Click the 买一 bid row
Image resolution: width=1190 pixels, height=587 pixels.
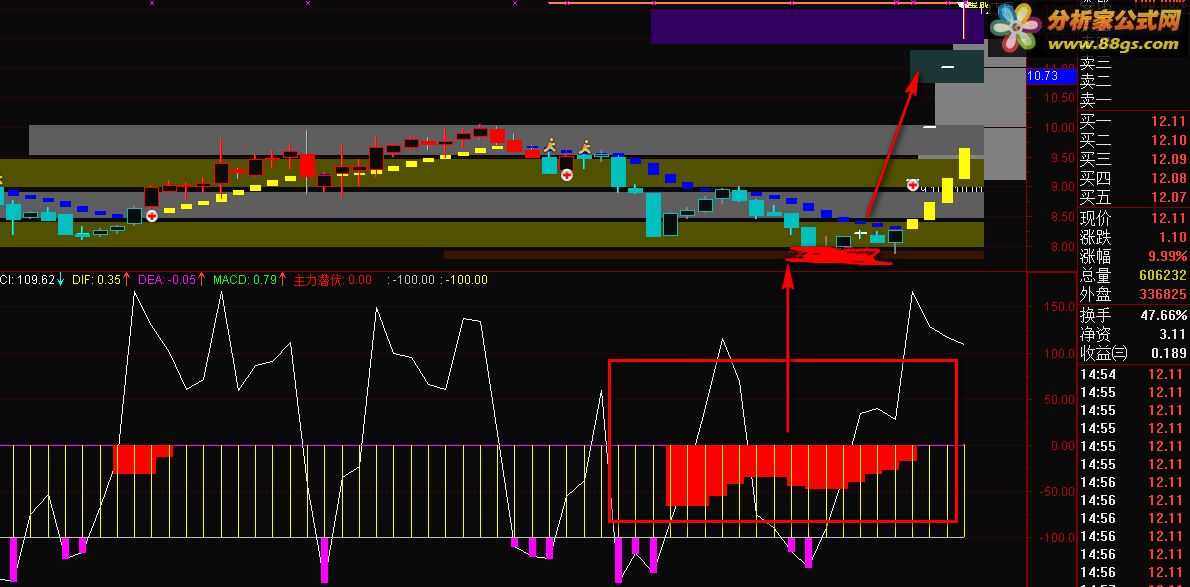1134,121
